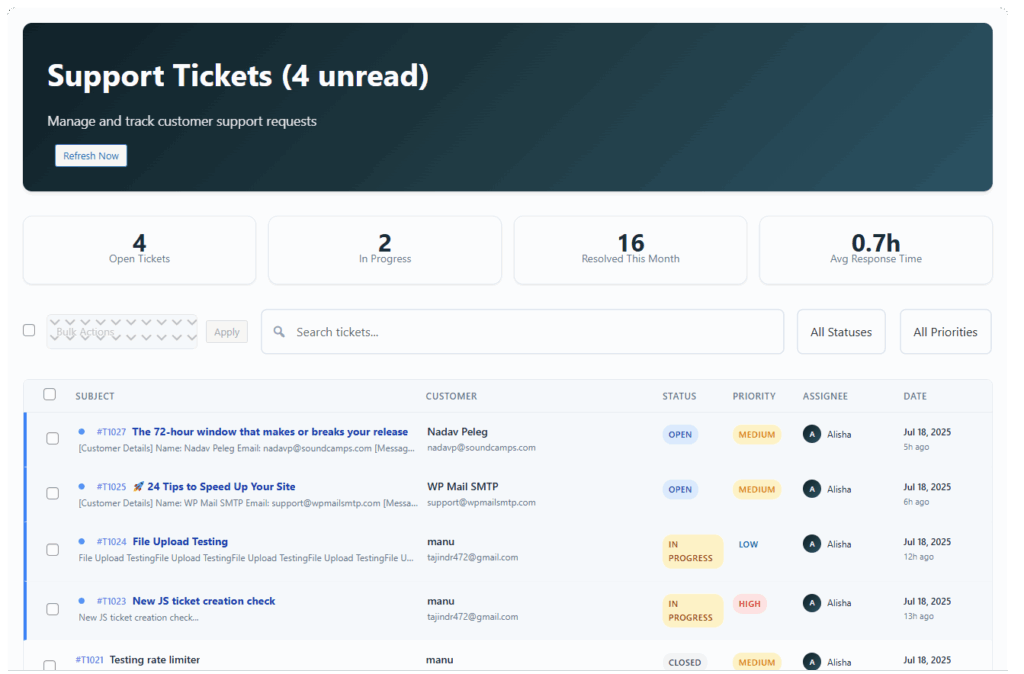Click the CUSTOMER column header
The height and width of the screenshot is (674, 1024).
451,396
